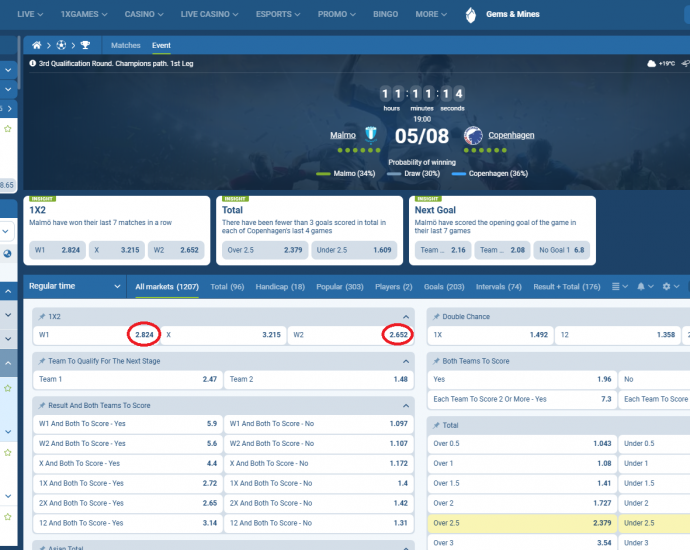Open the MORE menu
This screenshot has width=690, height=550.
click(x=431, y=15)
